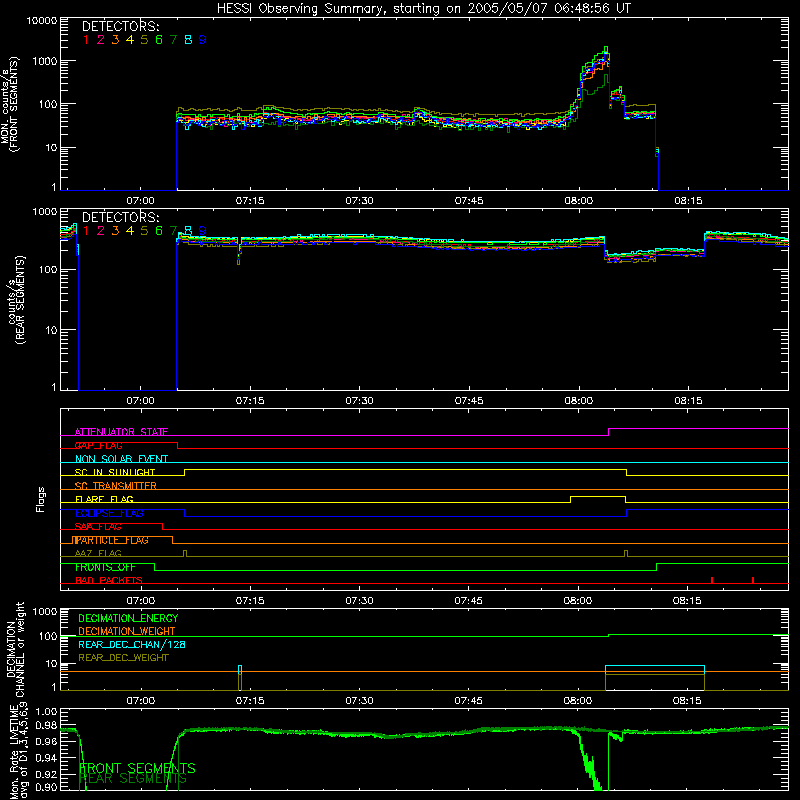Click yellow detector 4 in front segments legend
This screenshot has height=800, width=800.
pyautogui.click(x=130, y=40)
